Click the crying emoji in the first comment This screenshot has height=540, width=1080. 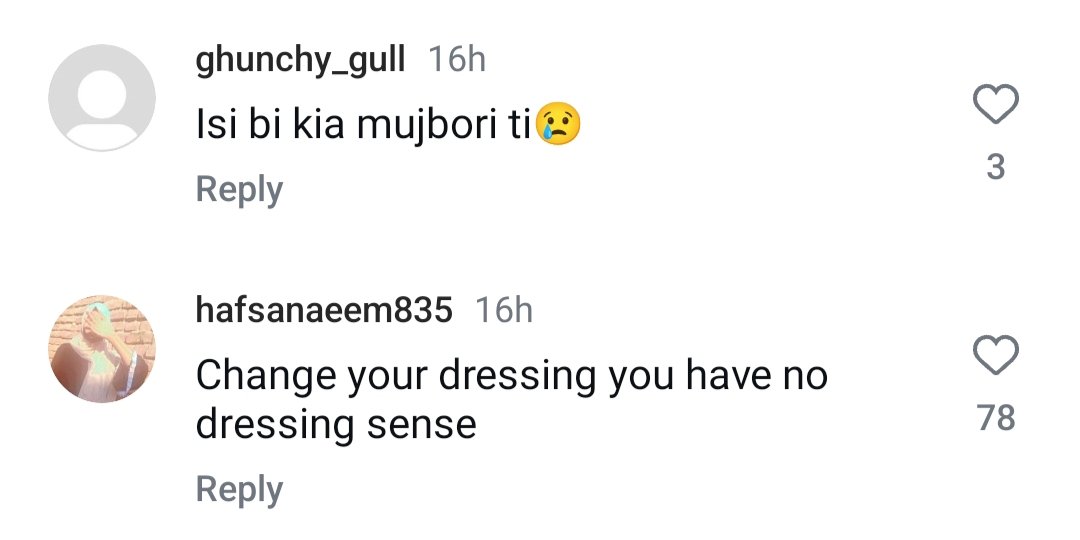click(558, 125)
